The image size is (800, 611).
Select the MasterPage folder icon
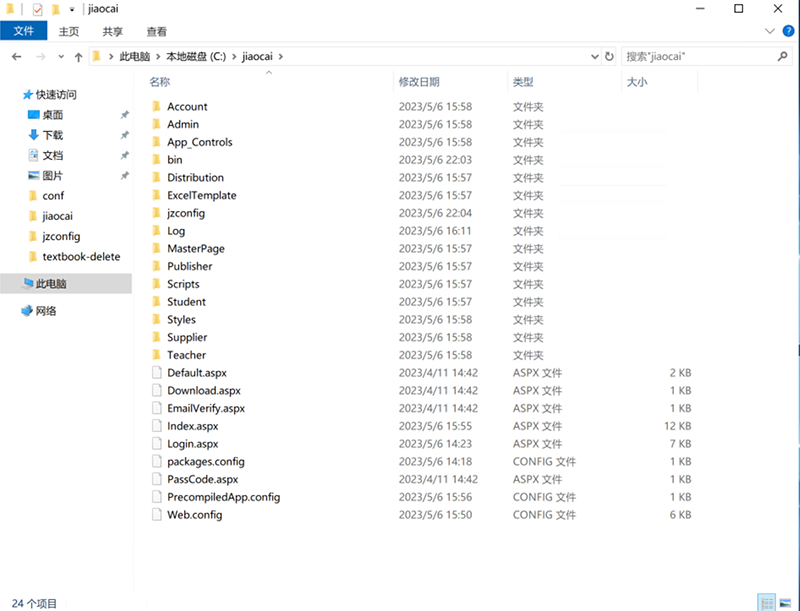(x=157, y=248)
